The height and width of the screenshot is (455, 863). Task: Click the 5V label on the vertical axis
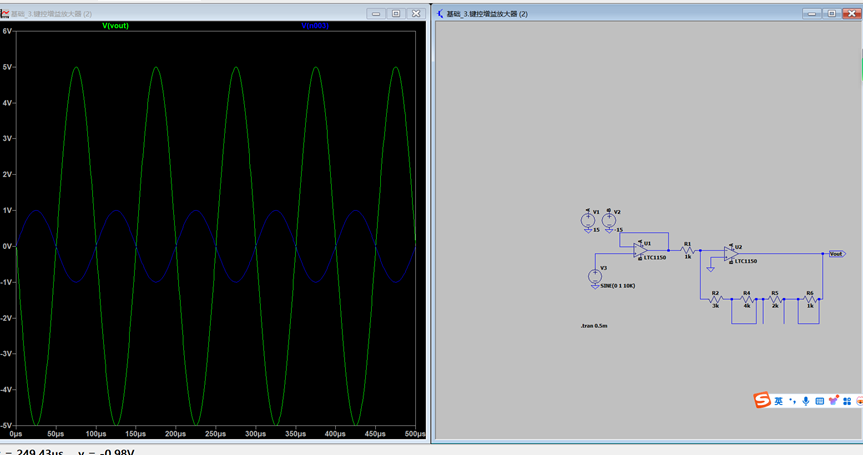pyautogui.click(x=7, y=67)
